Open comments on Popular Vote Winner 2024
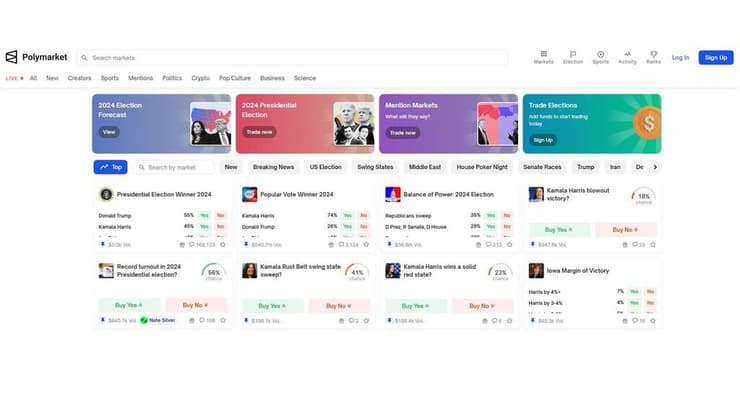The width and height of the screenshot is (740, 416). click(348, 245)
